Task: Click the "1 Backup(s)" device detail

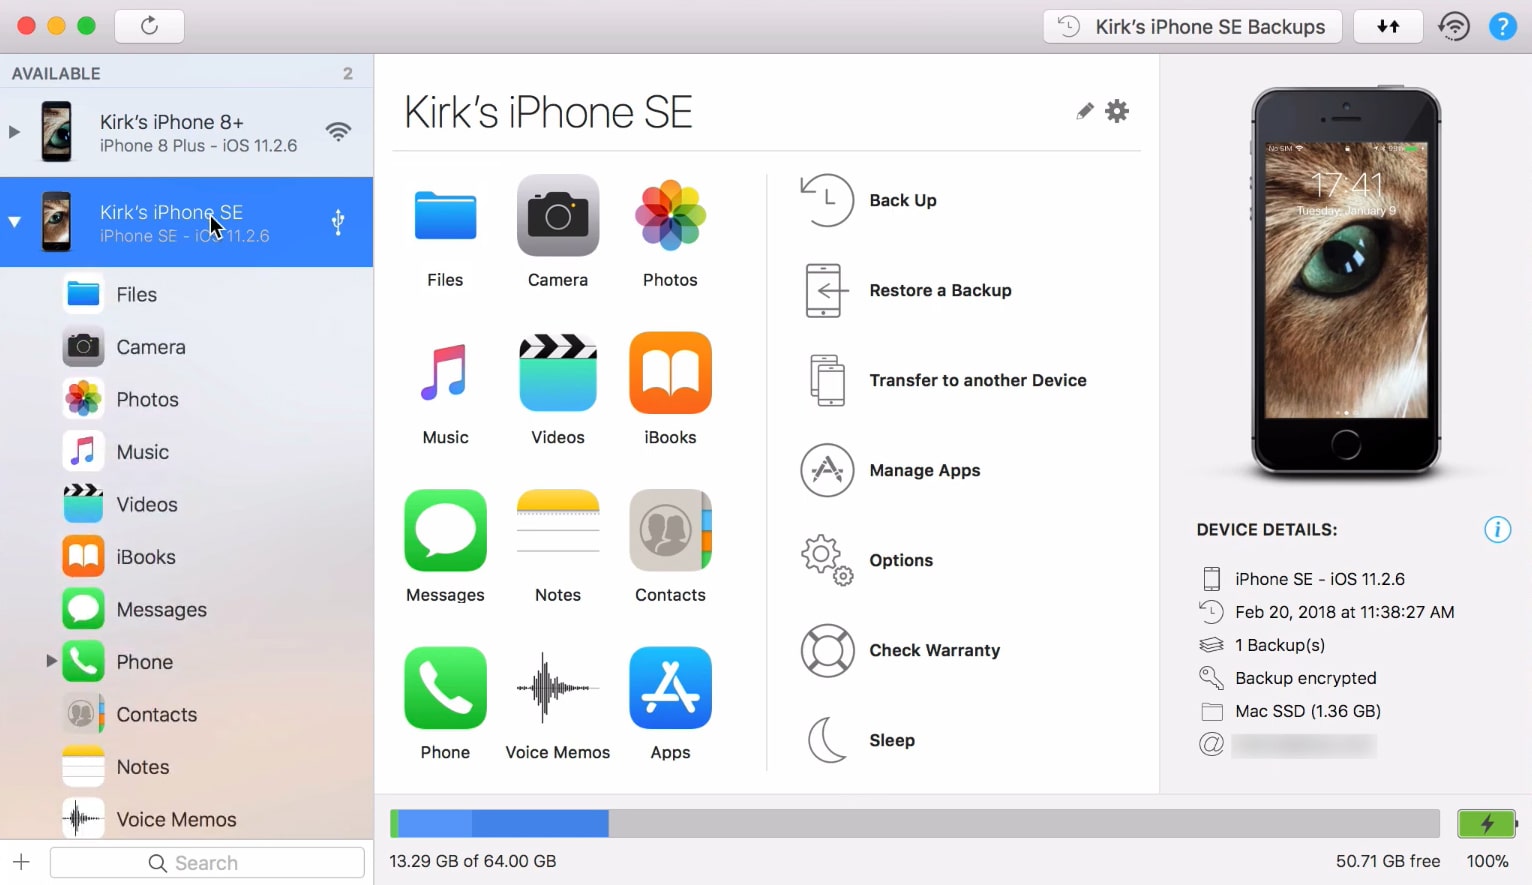Action: point(1280,645)
